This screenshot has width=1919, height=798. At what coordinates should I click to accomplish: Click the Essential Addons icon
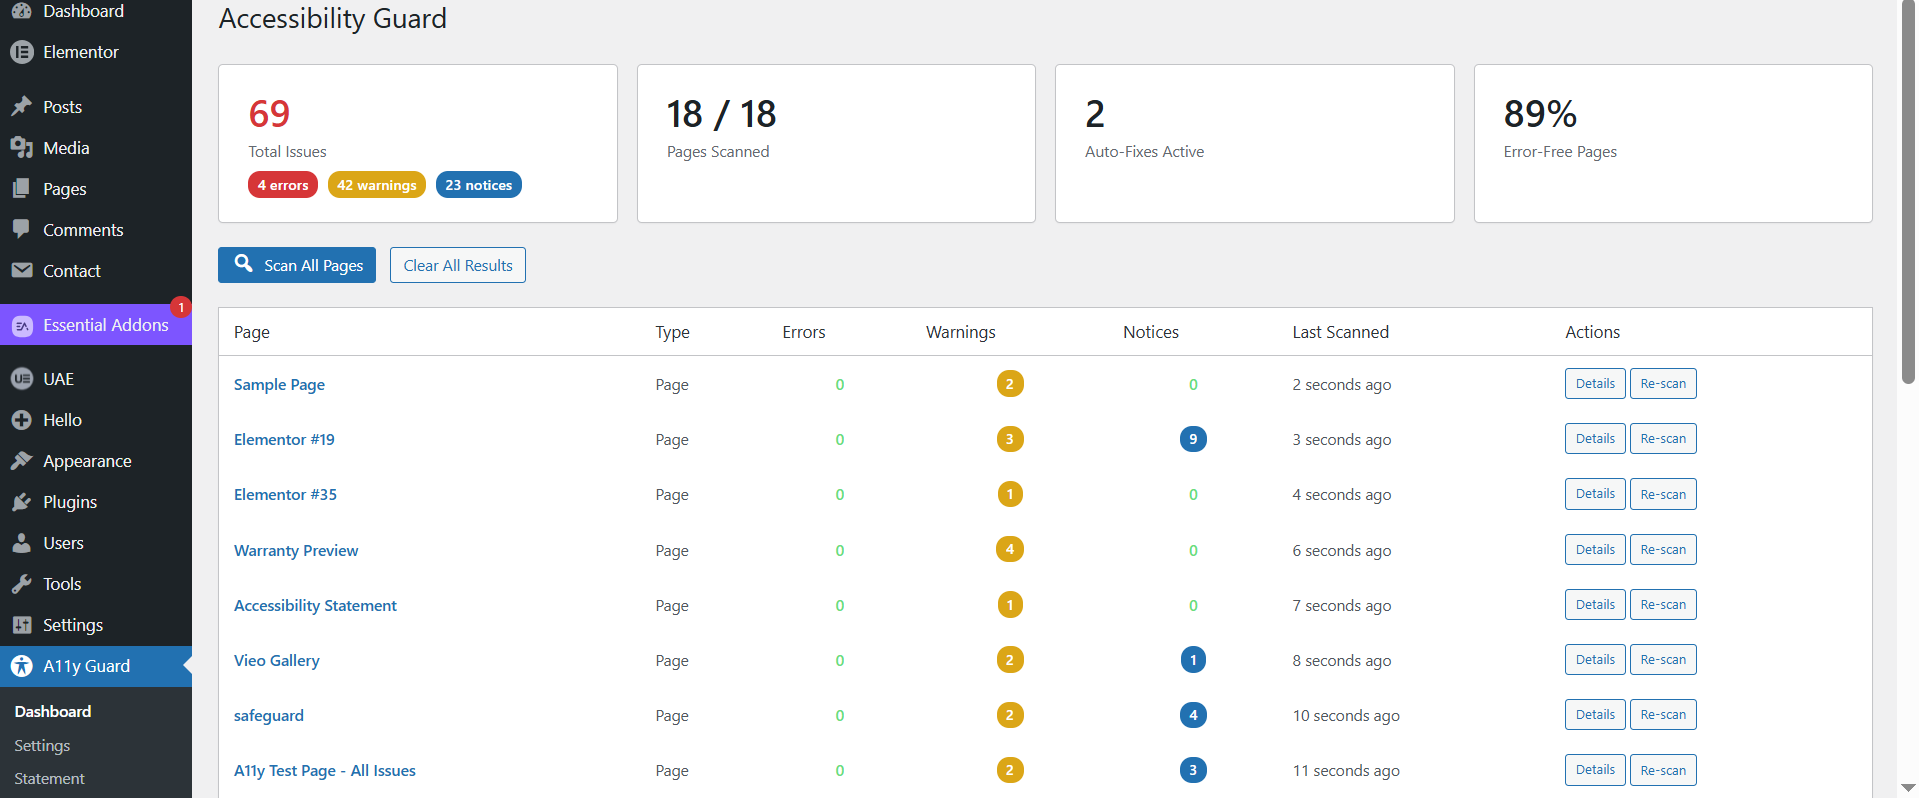click(22, 326)
